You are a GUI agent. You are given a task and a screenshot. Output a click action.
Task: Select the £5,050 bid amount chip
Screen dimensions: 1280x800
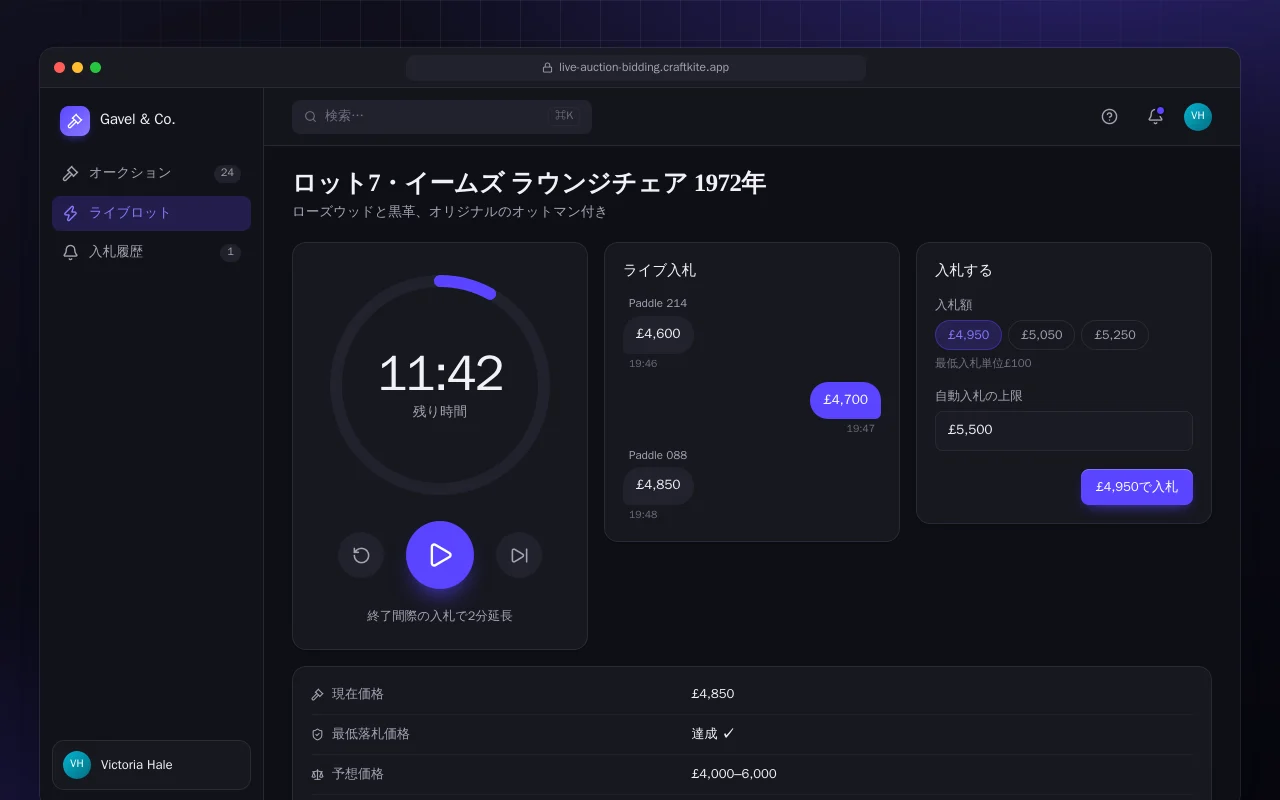click(x=1041, y=335)
